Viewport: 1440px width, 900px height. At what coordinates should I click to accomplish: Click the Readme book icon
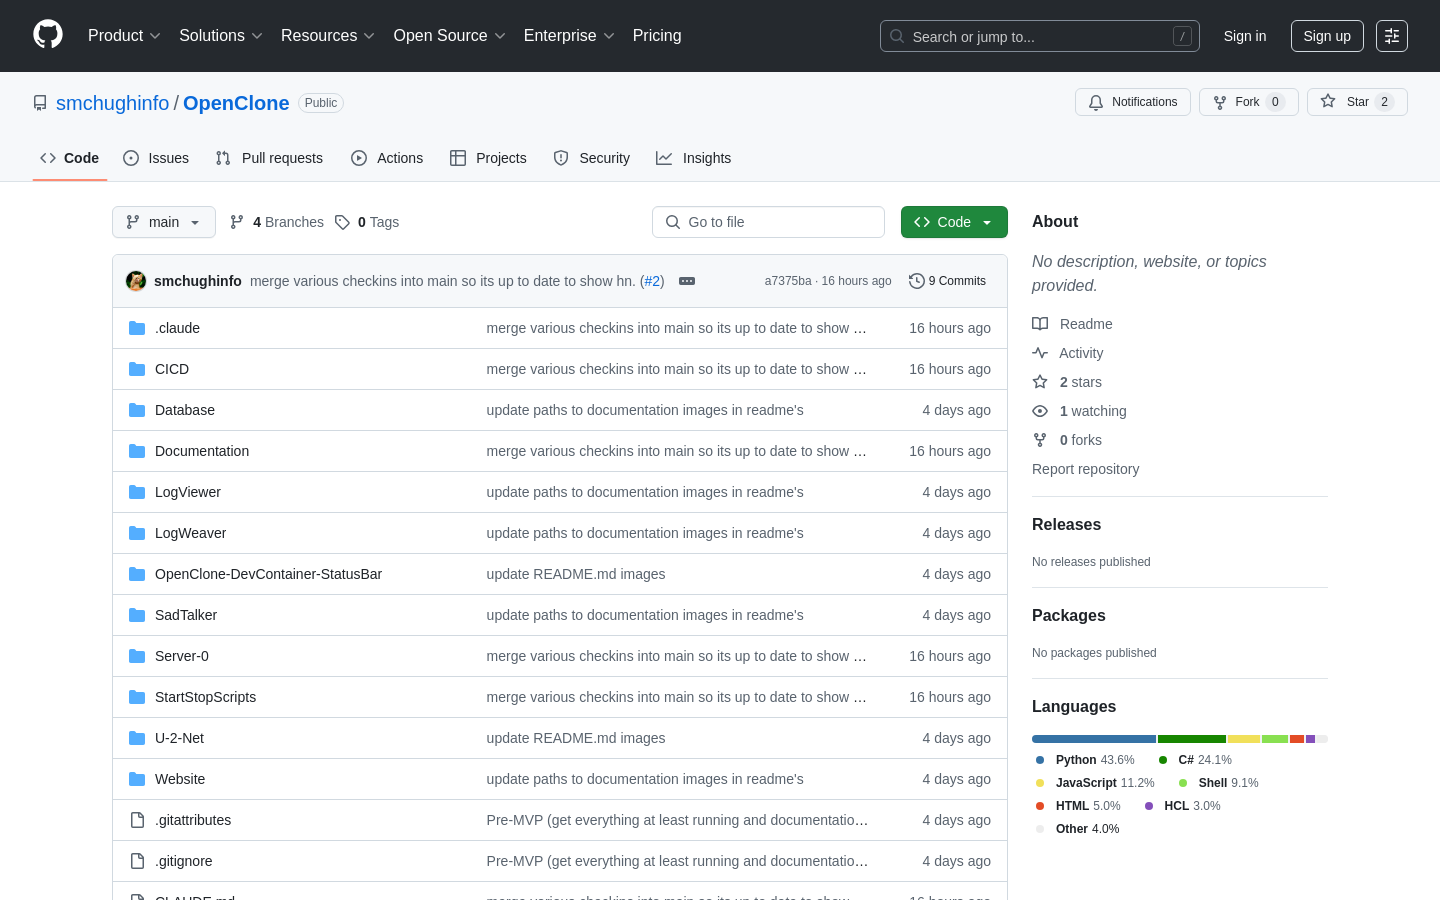click(x=1040, y=324)
